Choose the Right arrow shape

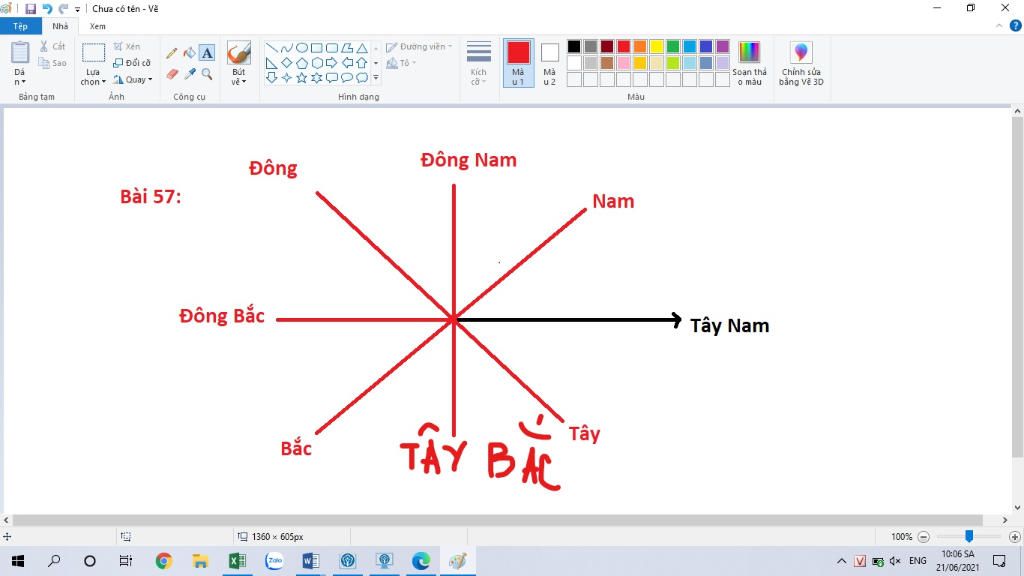(x=332, y=63)
